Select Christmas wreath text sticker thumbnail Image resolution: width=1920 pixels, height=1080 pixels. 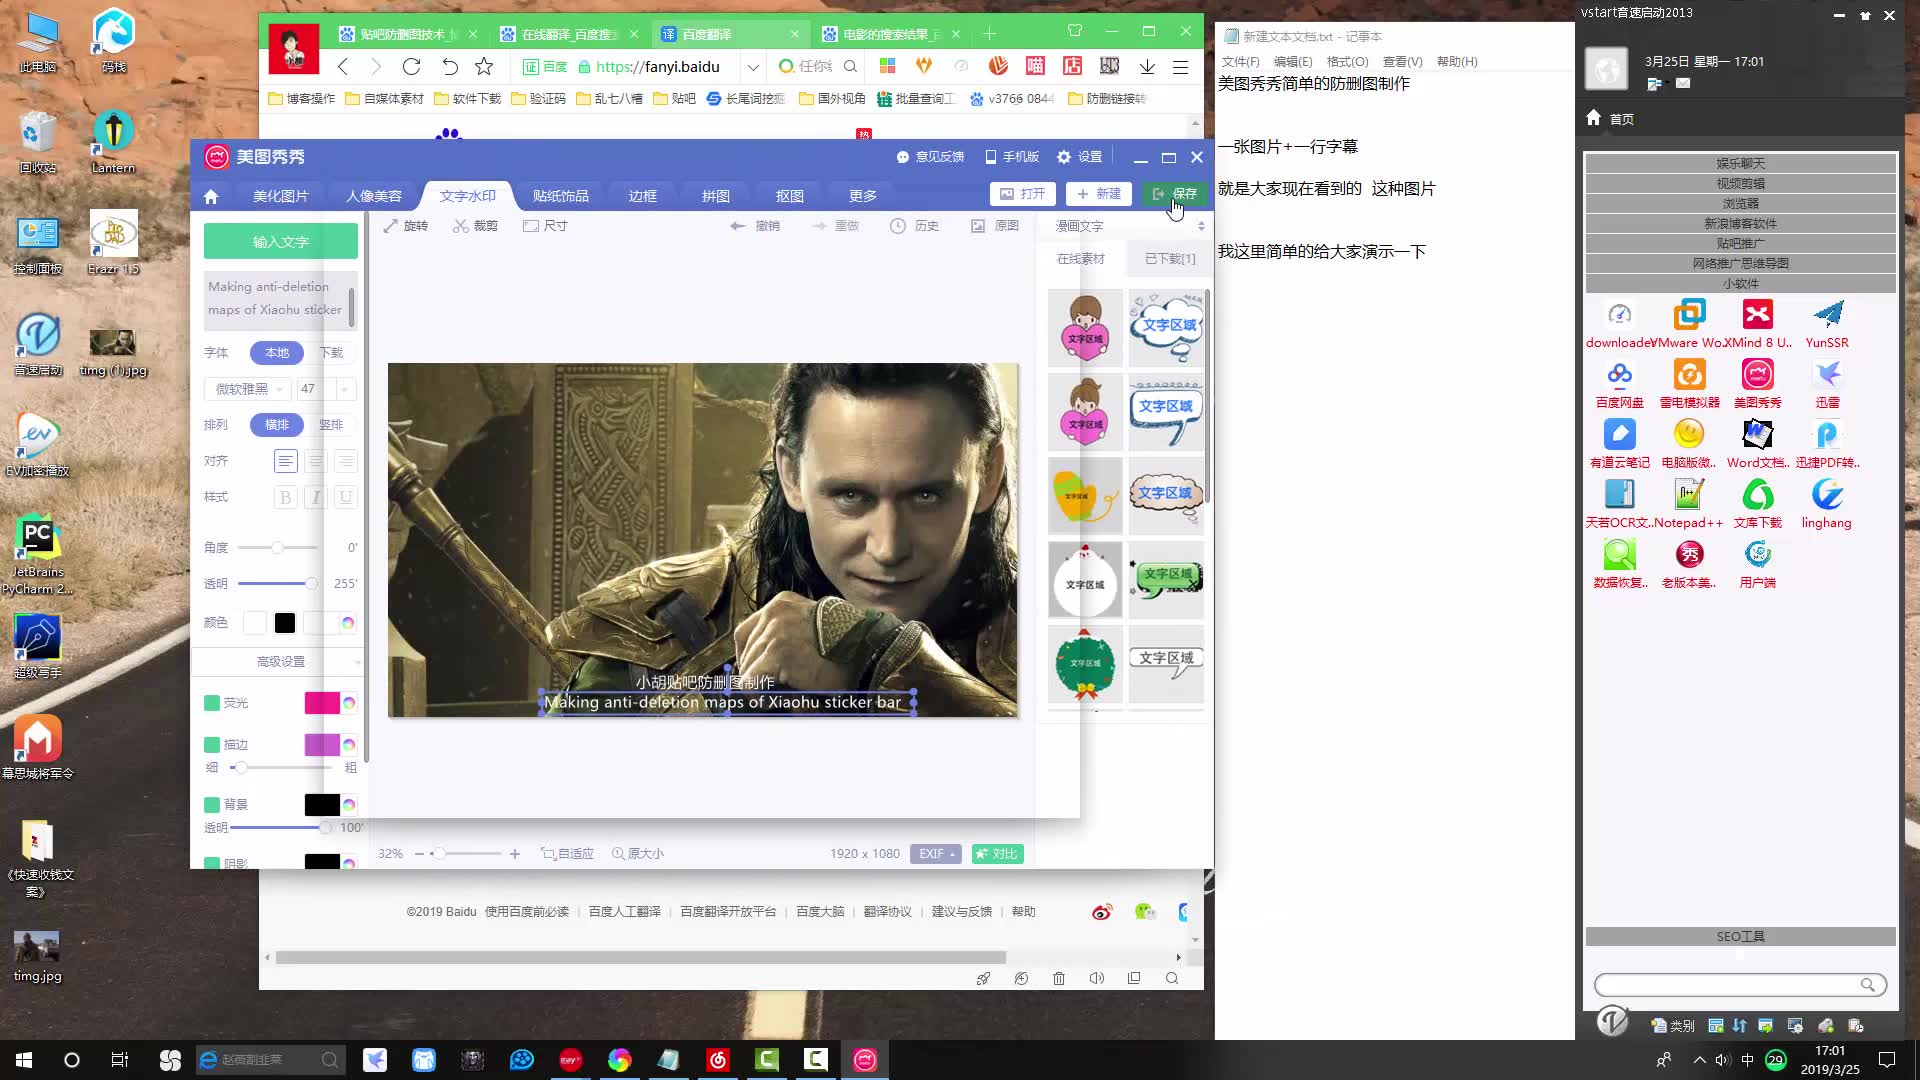[1085, 664]
